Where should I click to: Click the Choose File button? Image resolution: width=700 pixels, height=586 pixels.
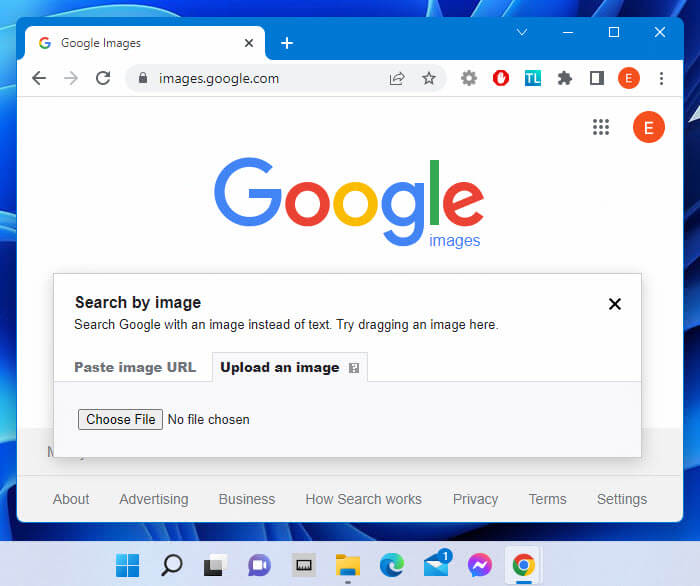pyautogui.click(x=121, y=420)
